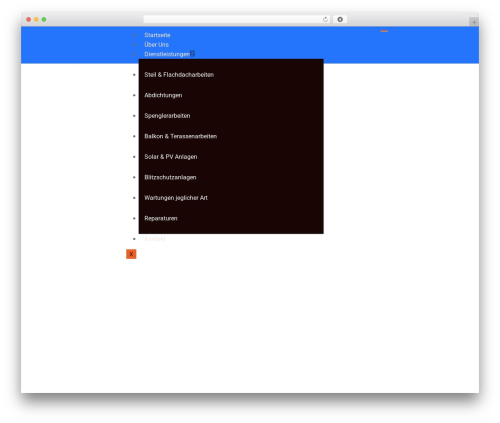Open a new tab with plus button
500x423 pixels.
coord(474,22)
